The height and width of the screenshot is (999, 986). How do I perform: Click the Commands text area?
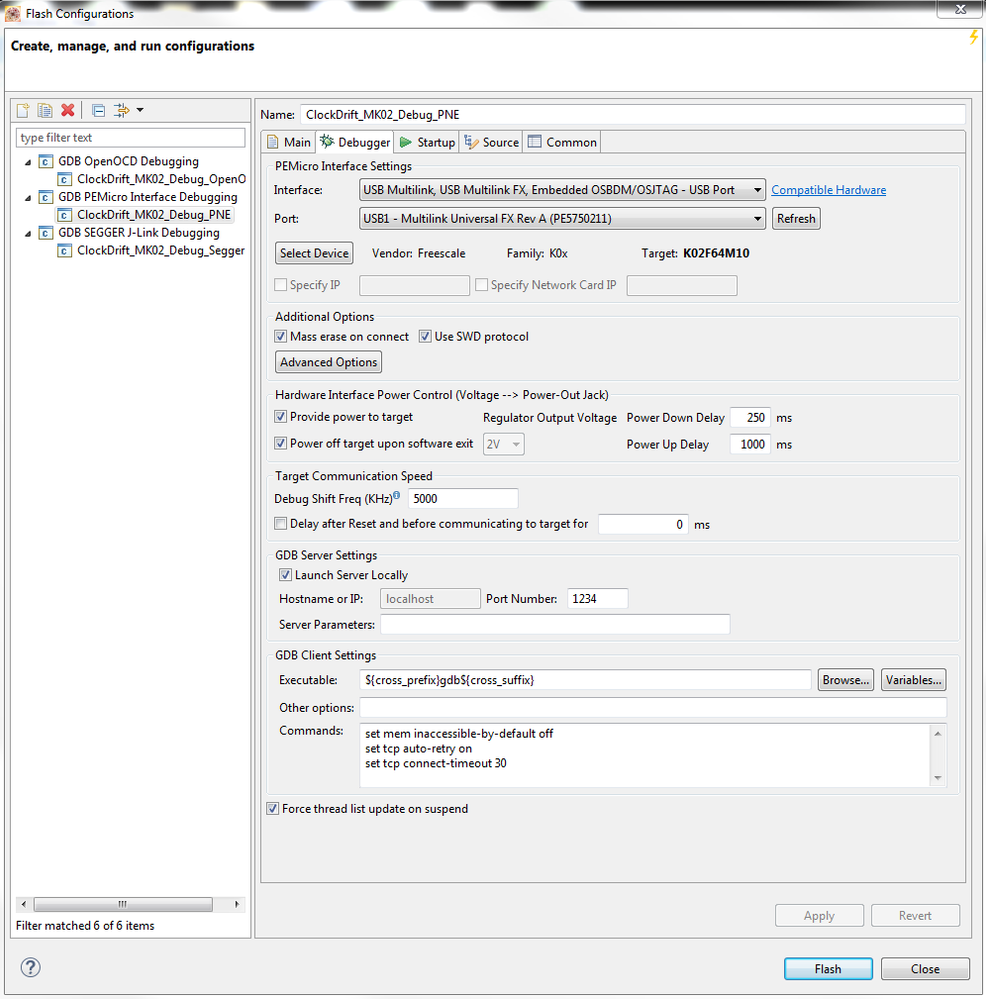pyautogui.click(x=646, y=755)
